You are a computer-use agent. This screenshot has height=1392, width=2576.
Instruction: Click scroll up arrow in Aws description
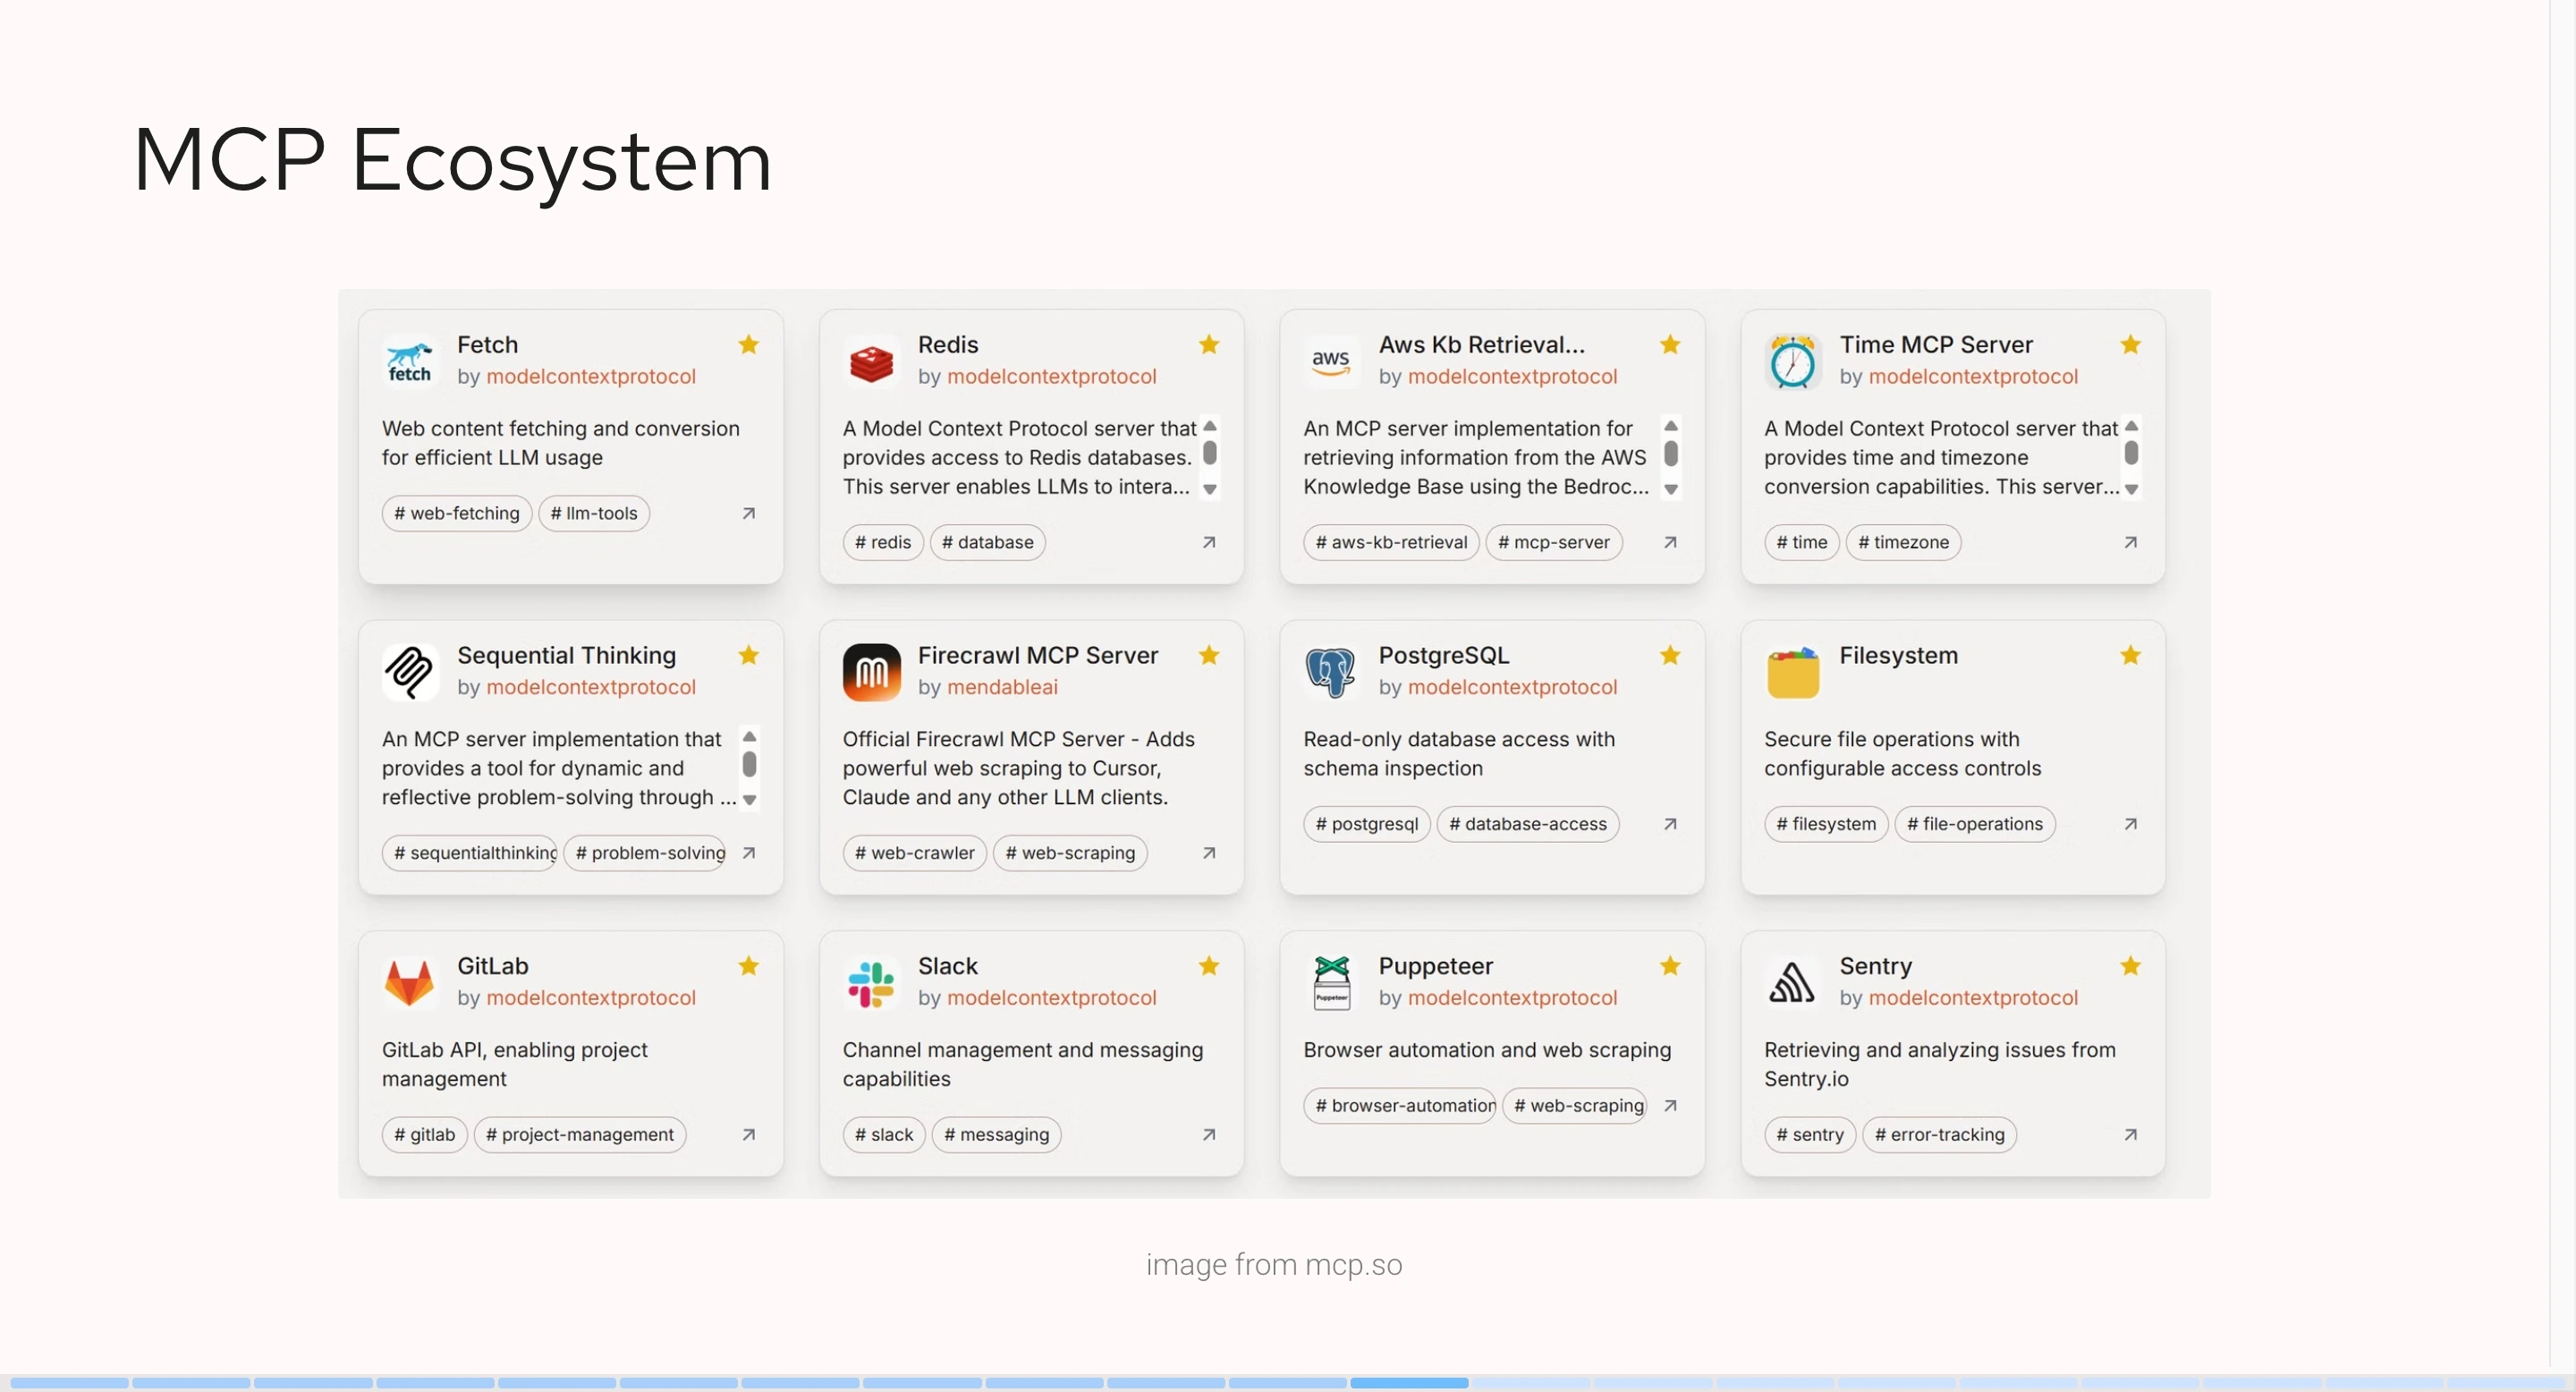[1670, 426]
